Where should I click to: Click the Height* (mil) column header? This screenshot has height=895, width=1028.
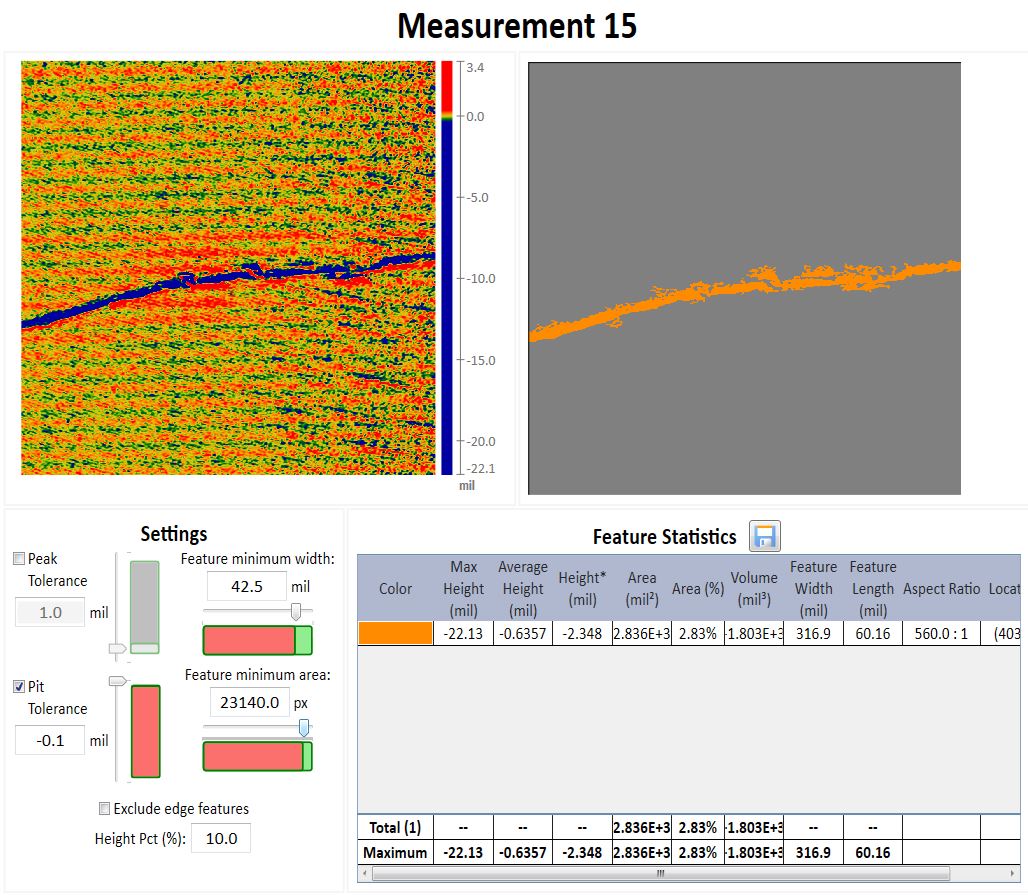[582, 588]
